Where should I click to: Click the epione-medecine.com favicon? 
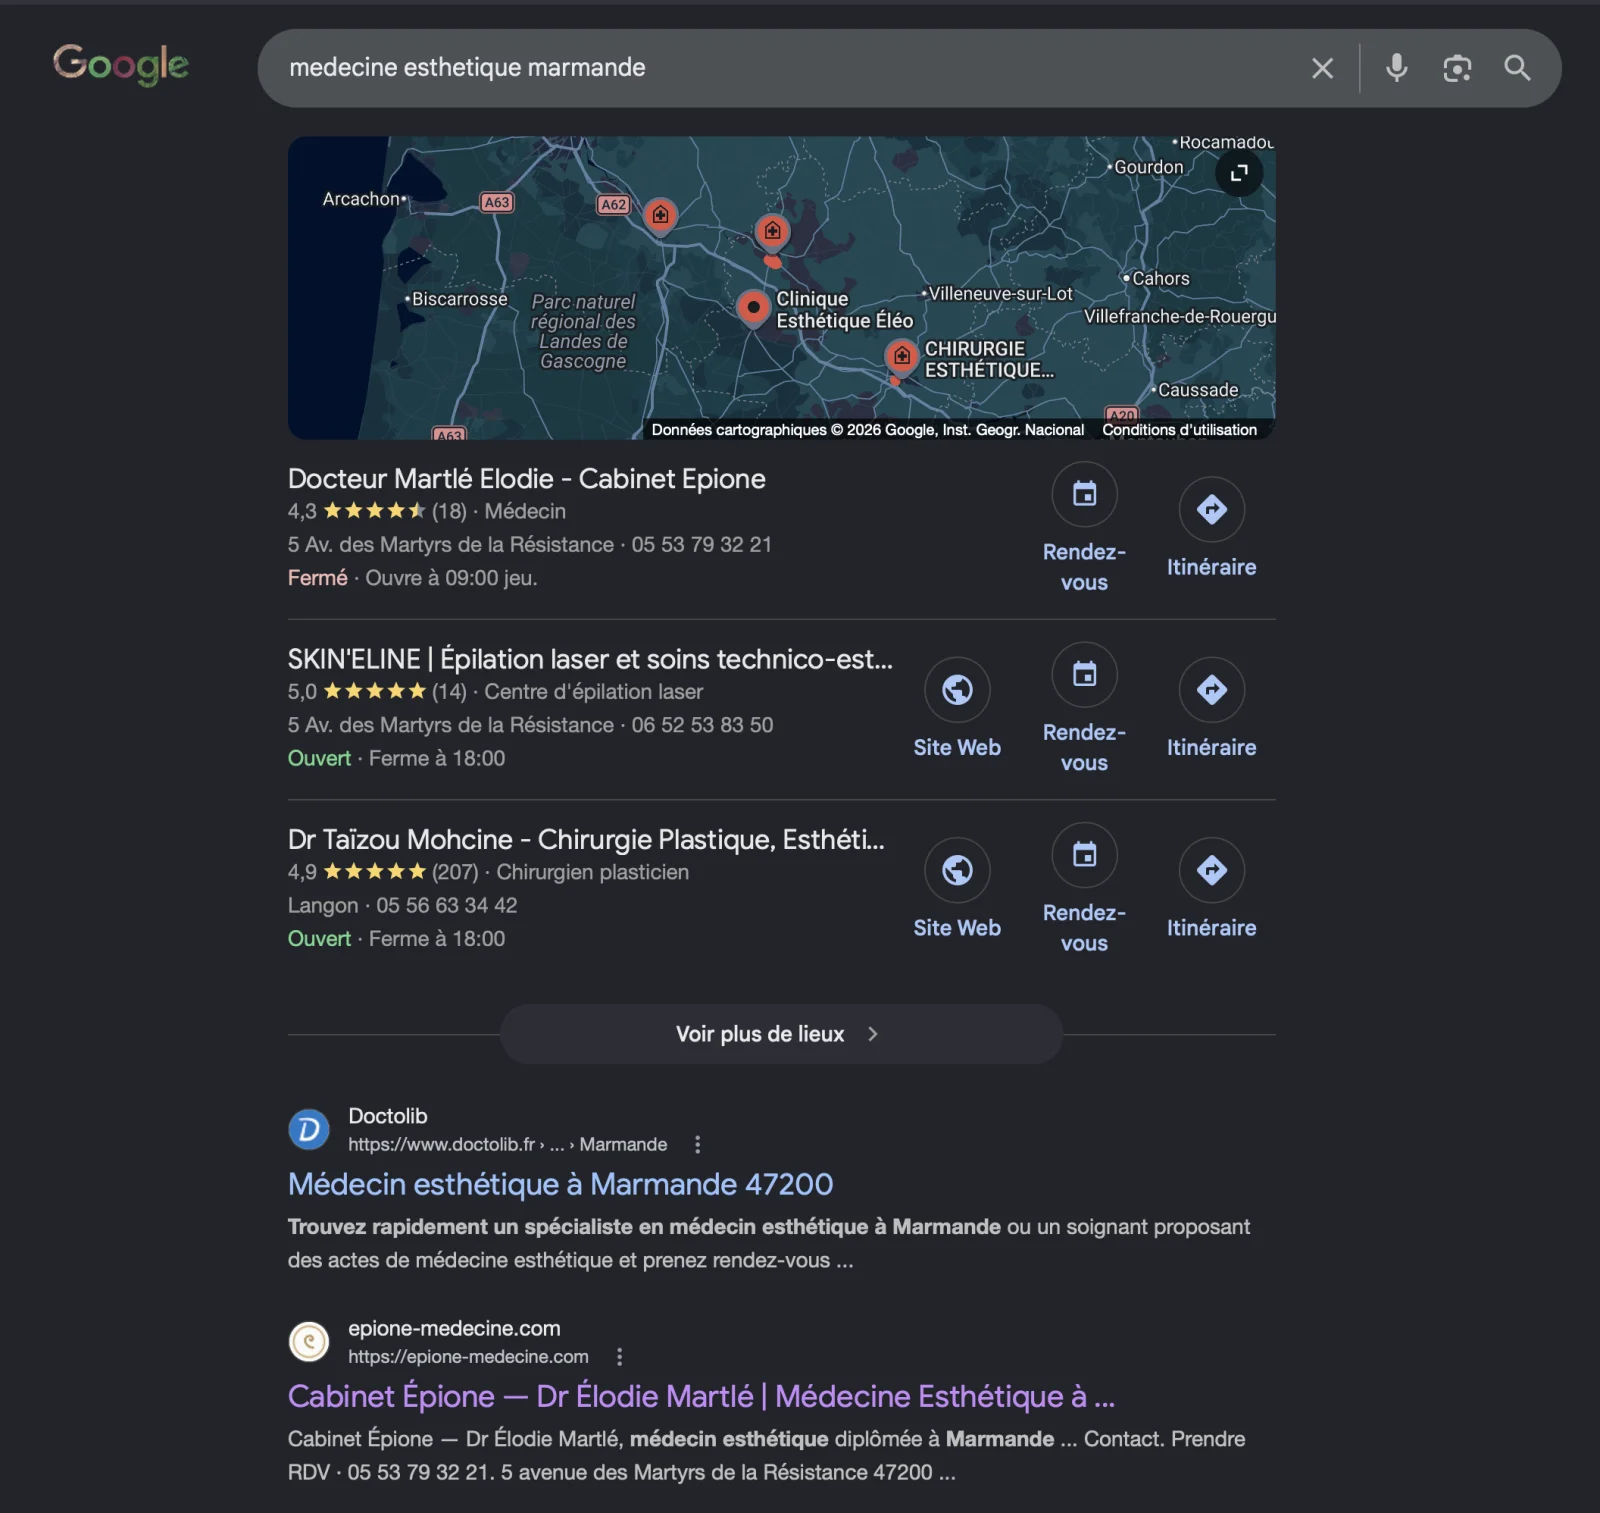click(x=309, y=1341)
